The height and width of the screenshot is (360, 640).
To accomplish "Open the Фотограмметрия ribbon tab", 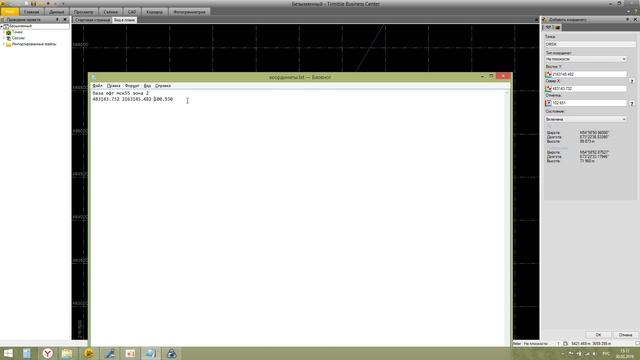I will click(x=189, y=12).
